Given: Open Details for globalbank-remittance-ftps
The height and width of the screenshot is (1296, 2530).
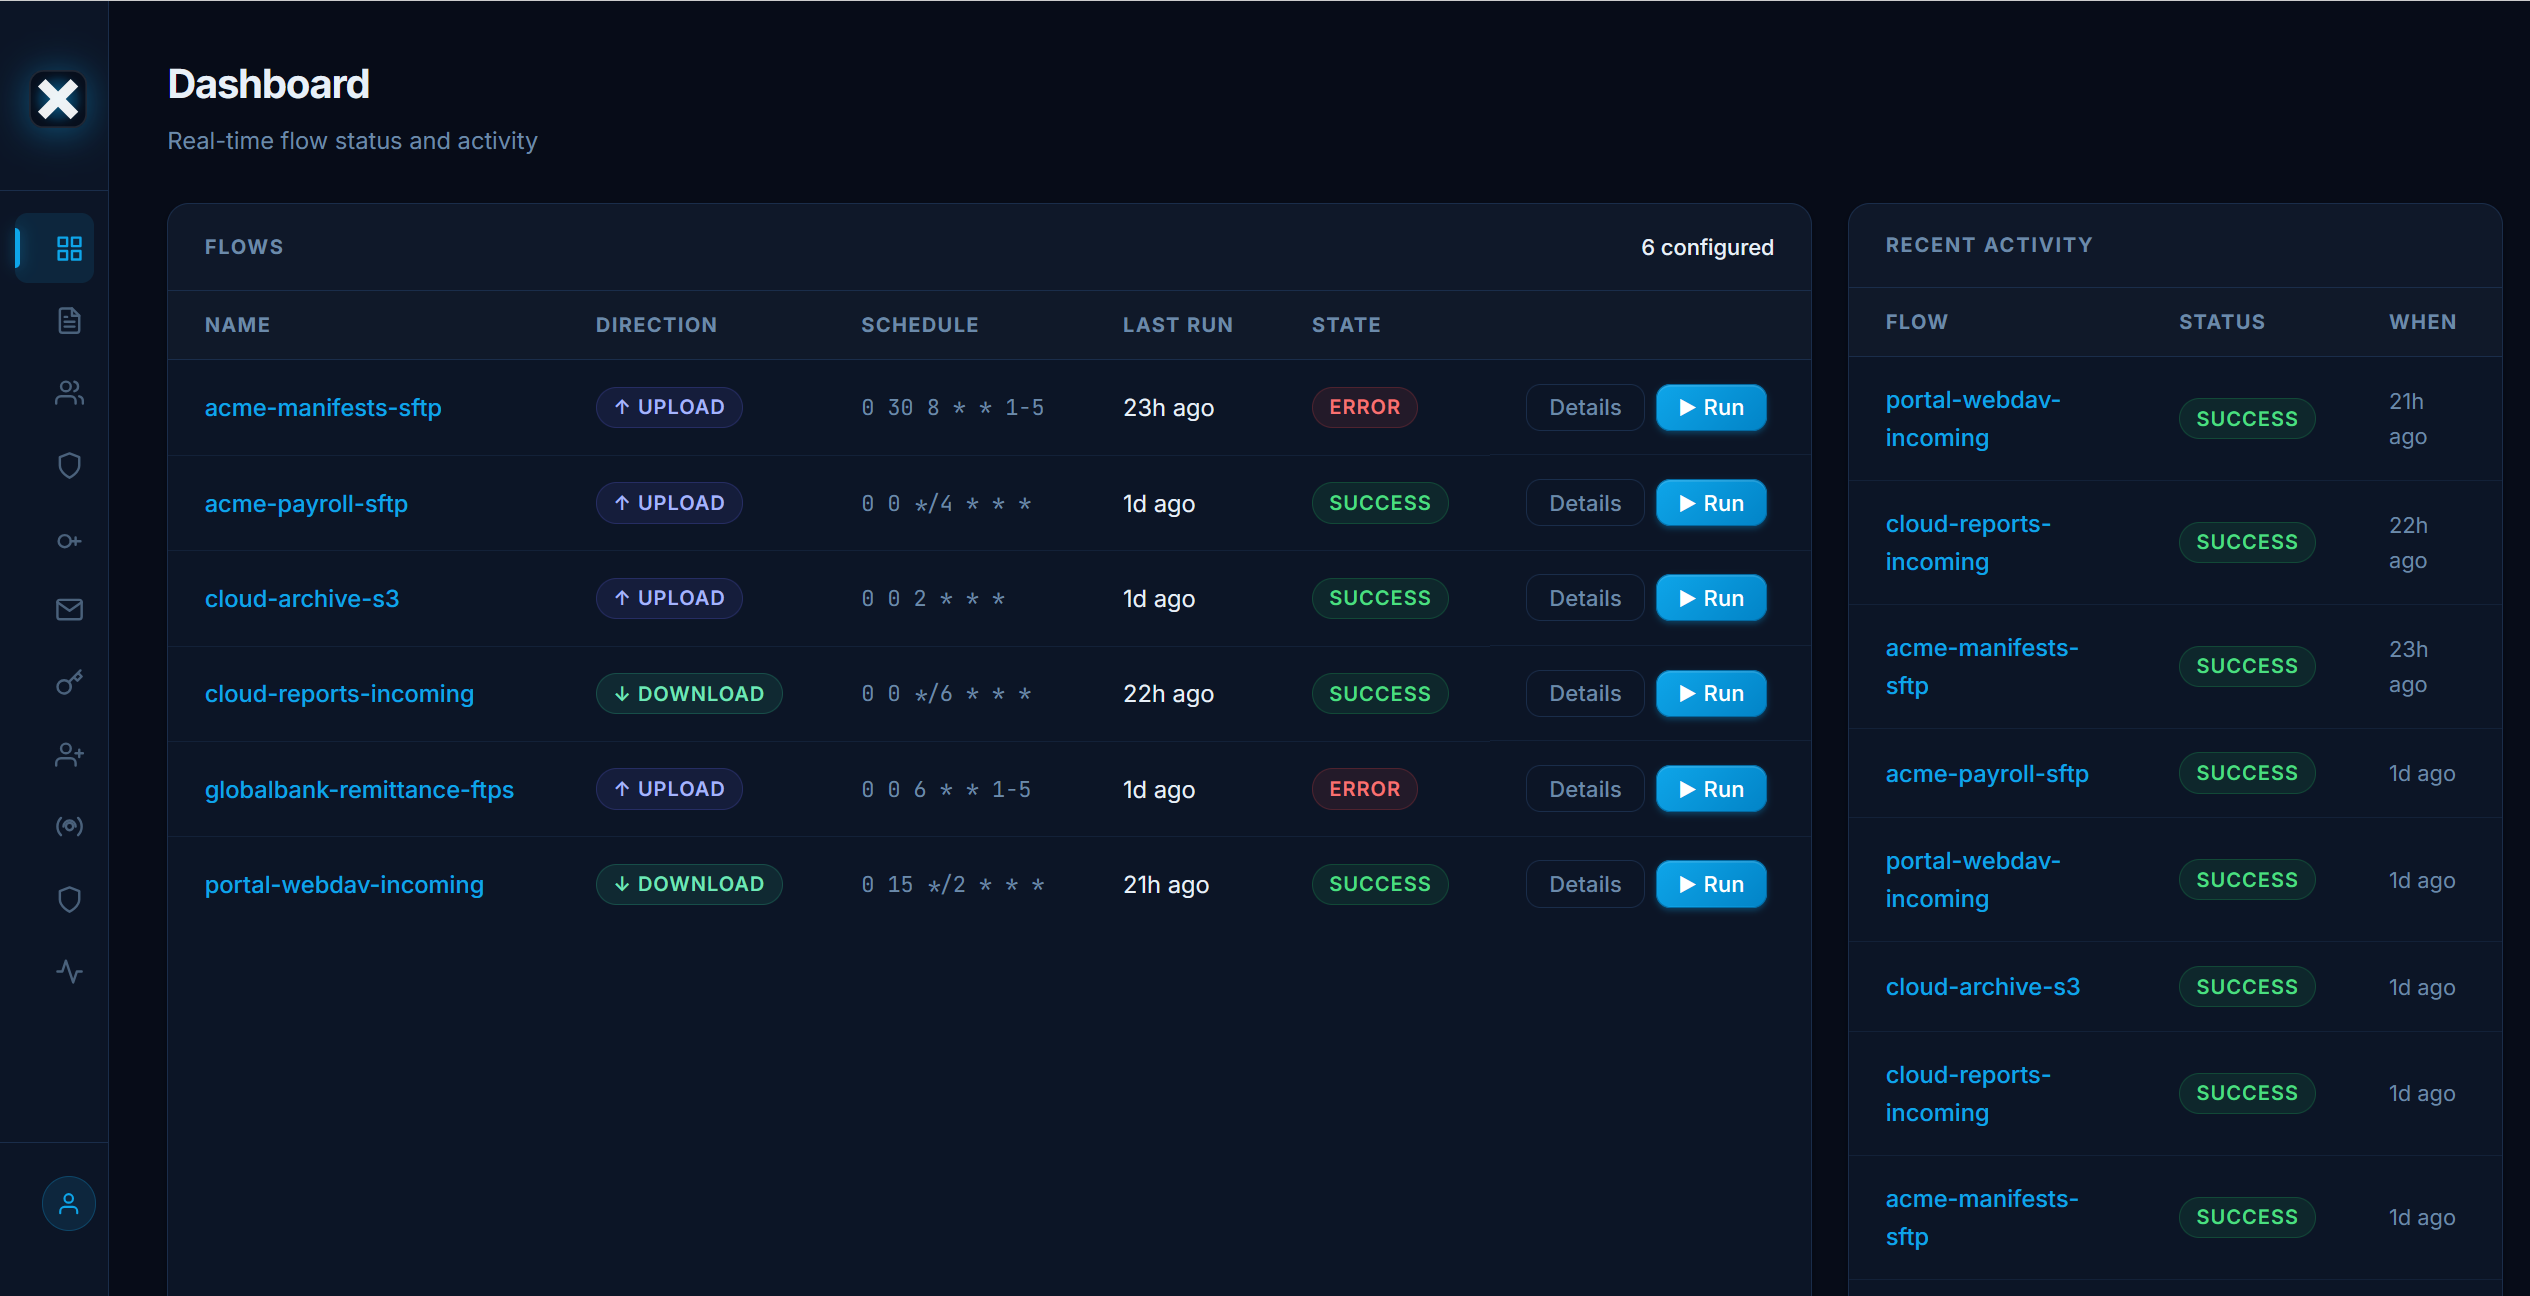Looking at the screenshot, I should tap(1583, 788).
